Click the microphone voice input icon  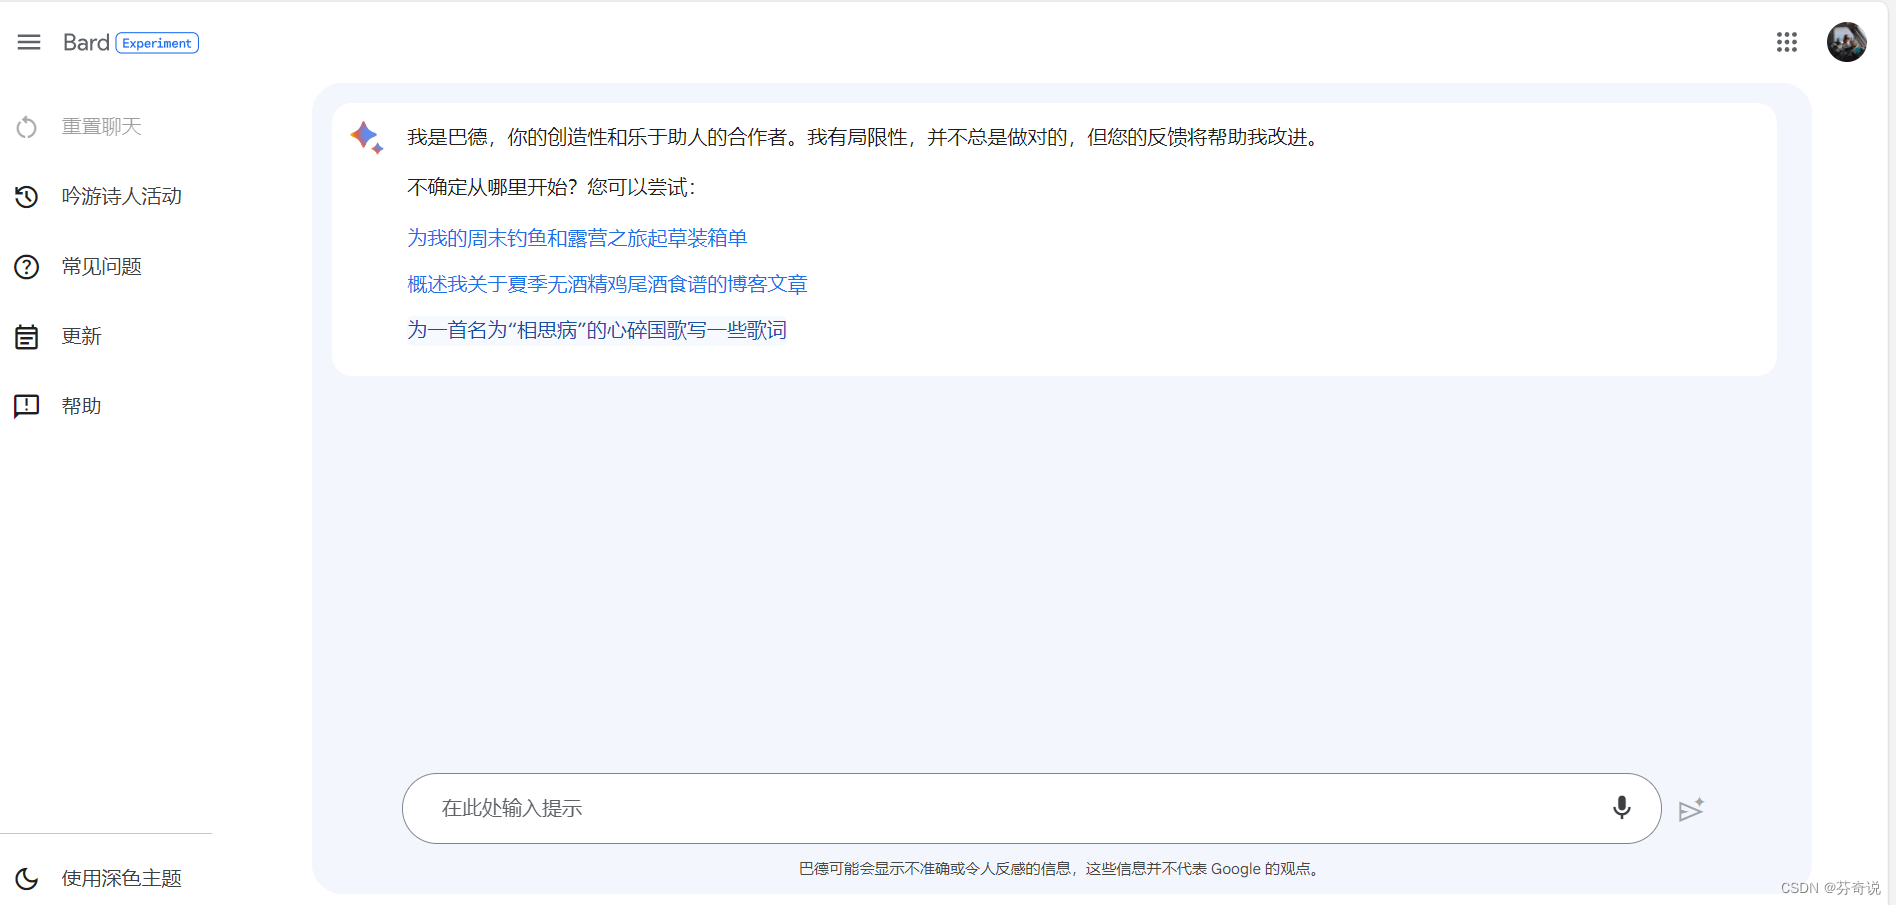tap(1621, 808)
